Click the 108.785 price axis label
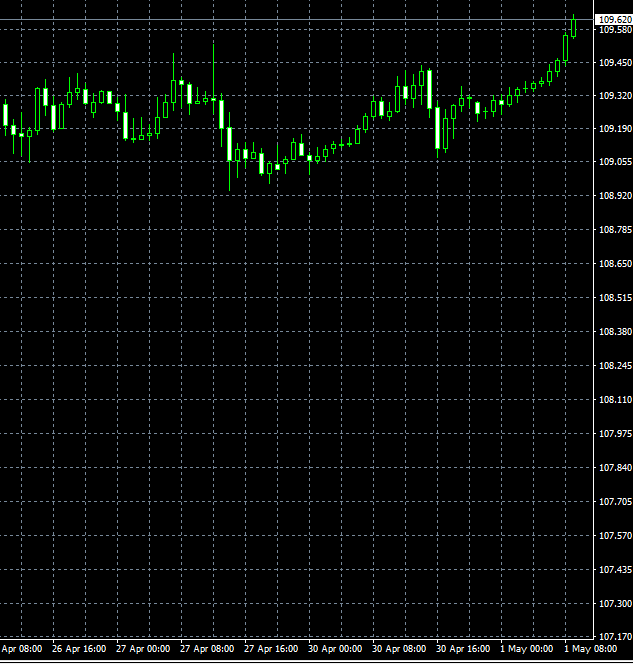 pos(615,229)
